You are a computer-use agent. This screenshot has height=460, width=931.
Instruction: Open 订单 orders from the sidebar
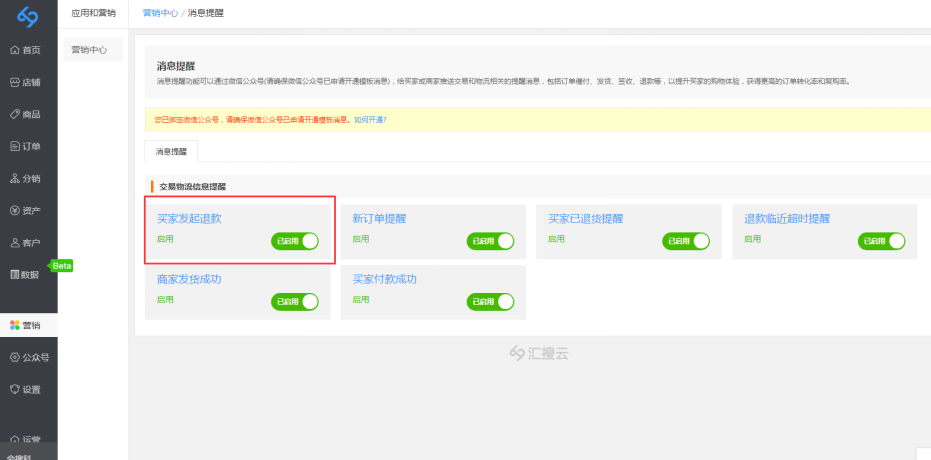pyautogui.click(x=15, y=146)
